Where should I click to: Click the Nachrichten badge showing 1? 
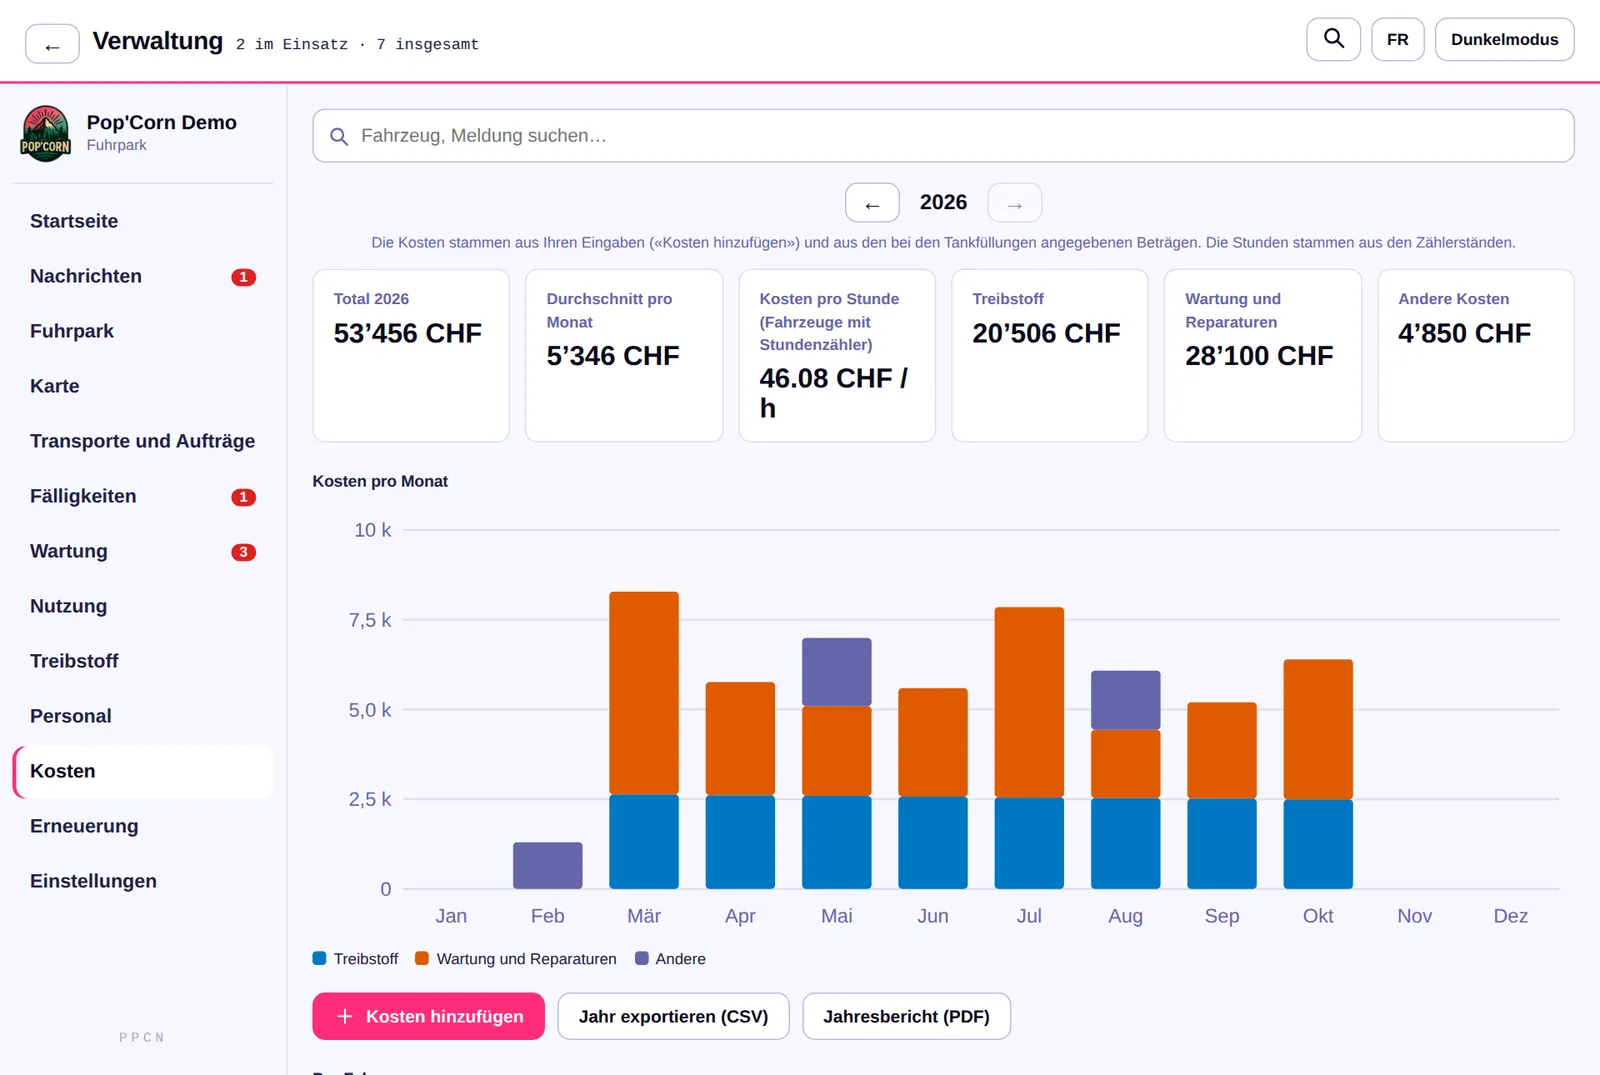click(243, 277)
